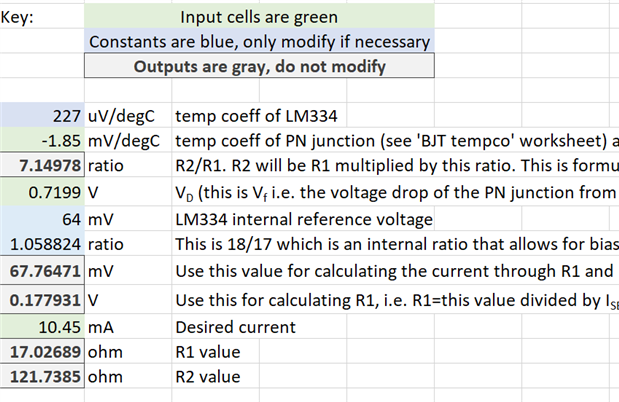The width and height of the screenshot is (619, 402).
Task: Click the 10.45 mA desired current cell
Action: (x=42, y=327)
